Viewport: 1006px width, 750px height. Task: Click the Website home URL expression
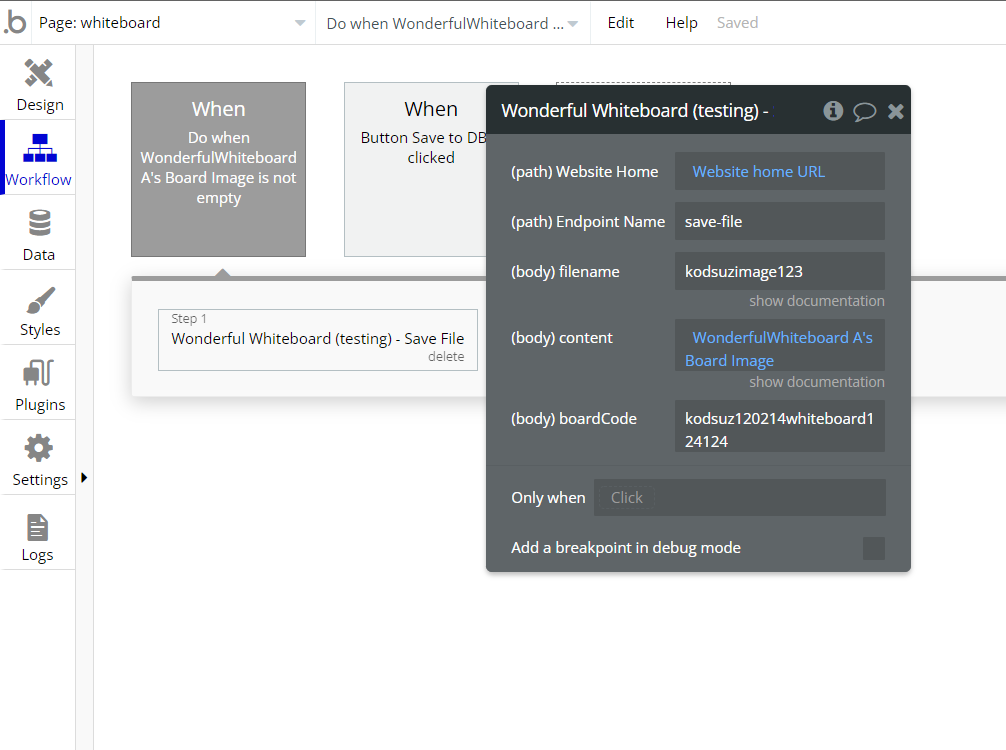point(758,172)
